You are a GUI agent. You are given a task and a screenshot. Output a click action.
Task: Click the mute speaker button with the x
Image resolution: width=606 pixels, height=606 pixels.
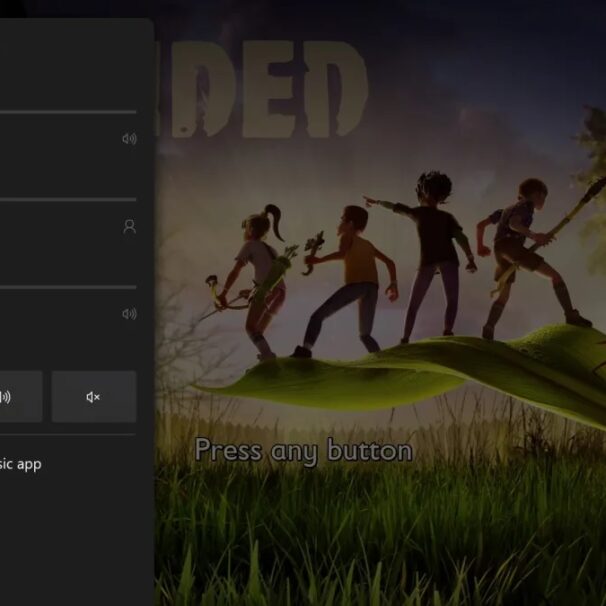click(x=94, y=397)
